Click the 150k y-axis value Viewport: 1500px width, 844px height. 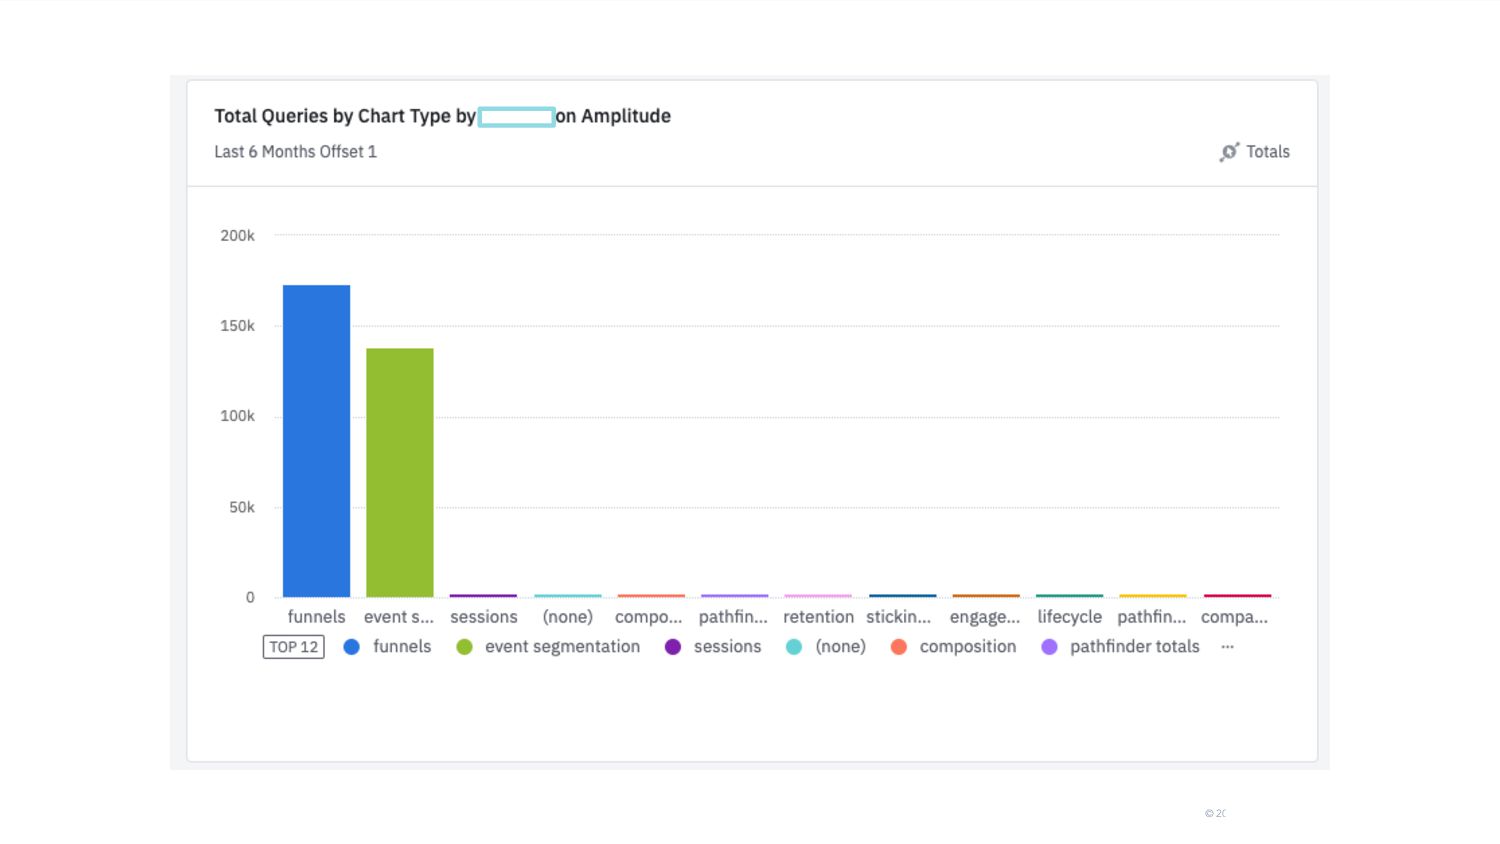(238, 326)
